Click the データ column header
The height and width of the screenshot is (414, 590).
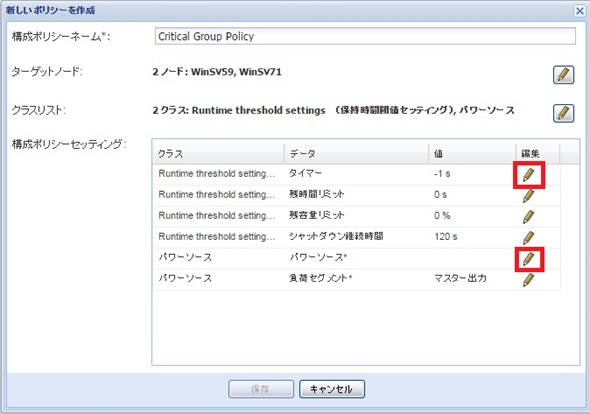[356, 154]
